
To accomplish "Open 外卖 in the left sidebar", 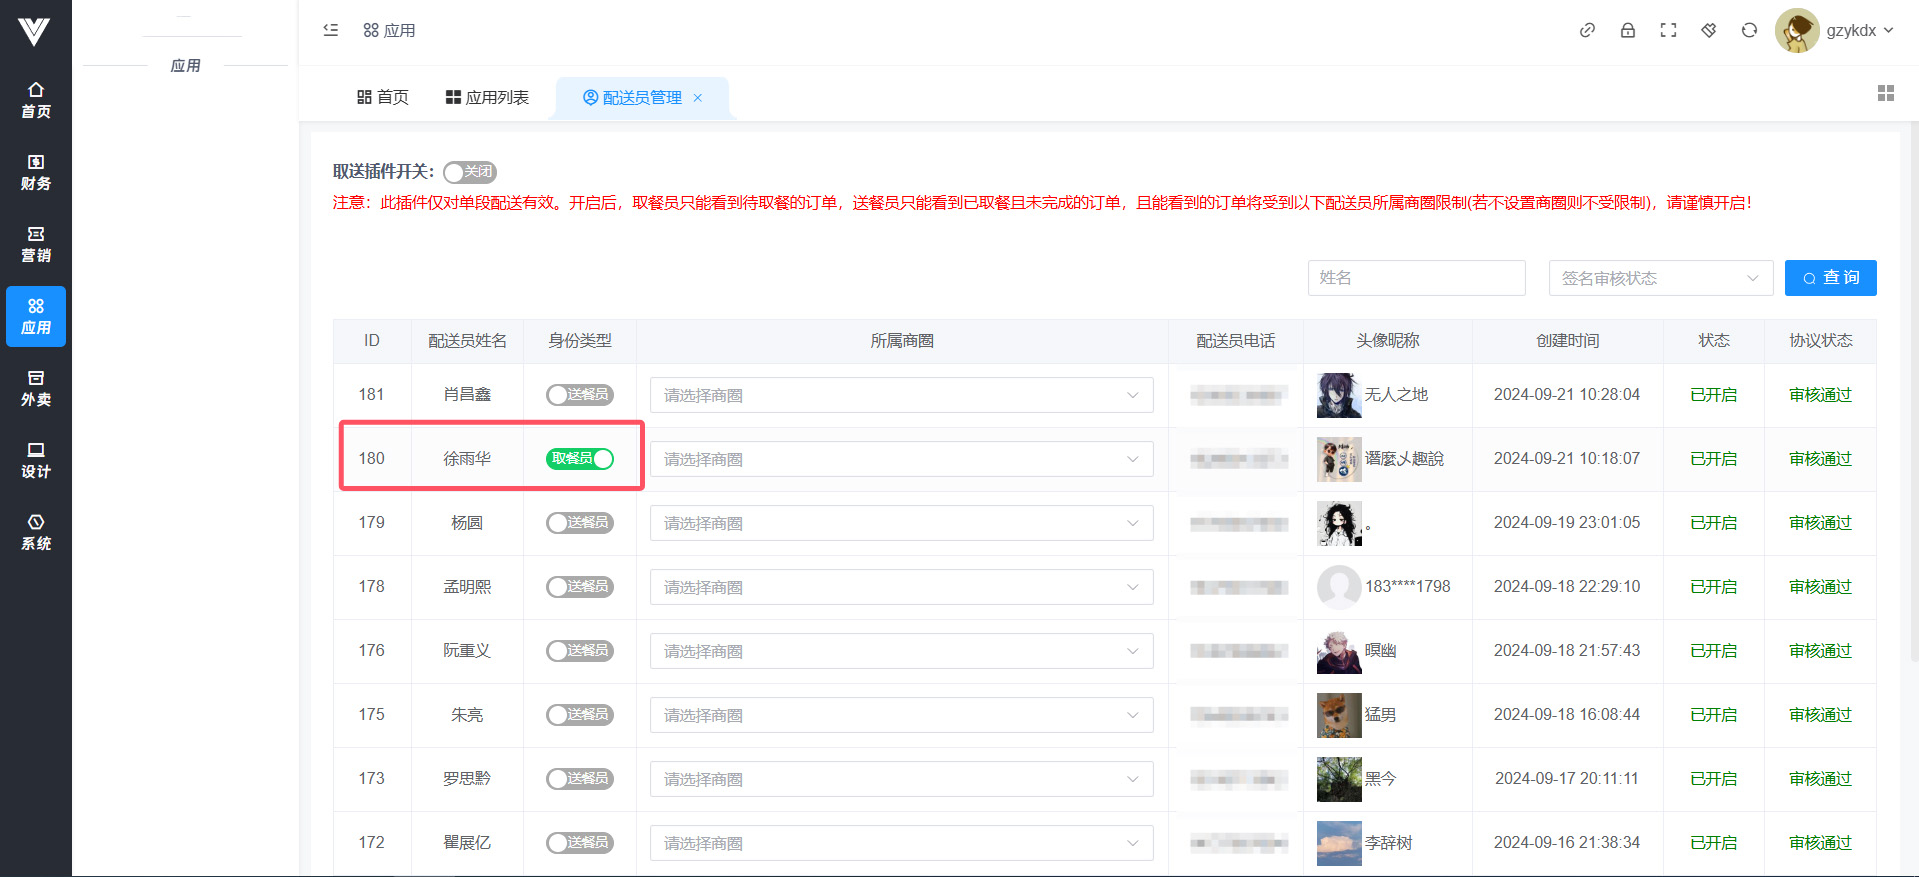I will (36, 388).
